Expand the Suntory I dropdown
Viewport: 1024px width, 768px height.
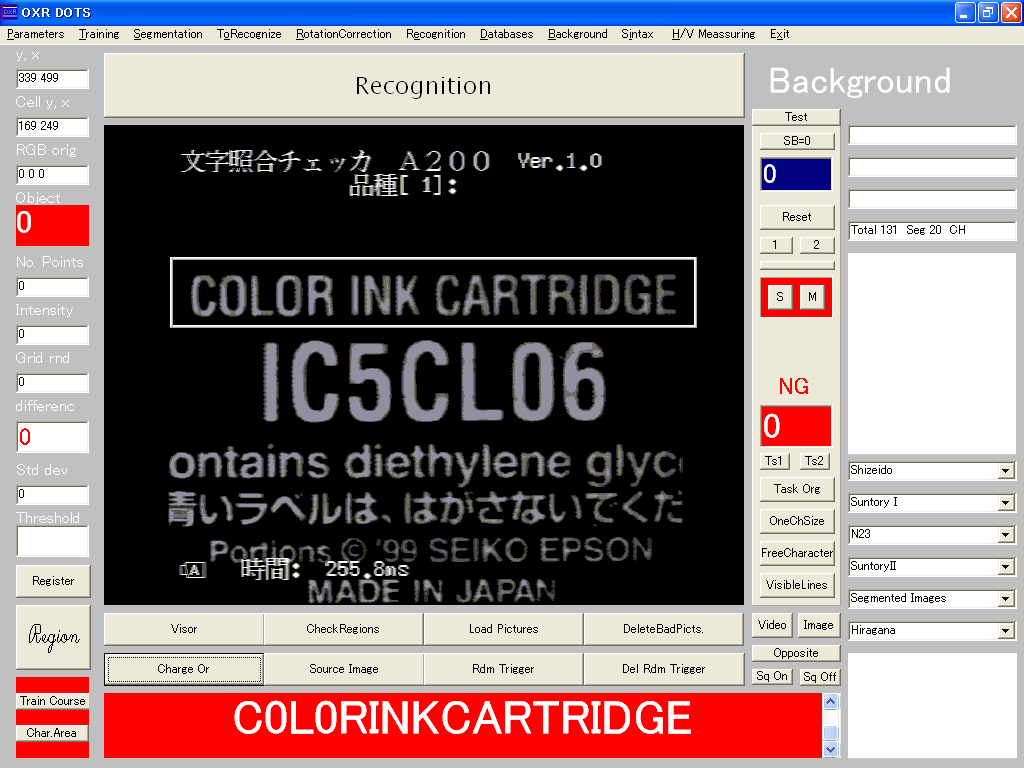(x=1006, y=503)
